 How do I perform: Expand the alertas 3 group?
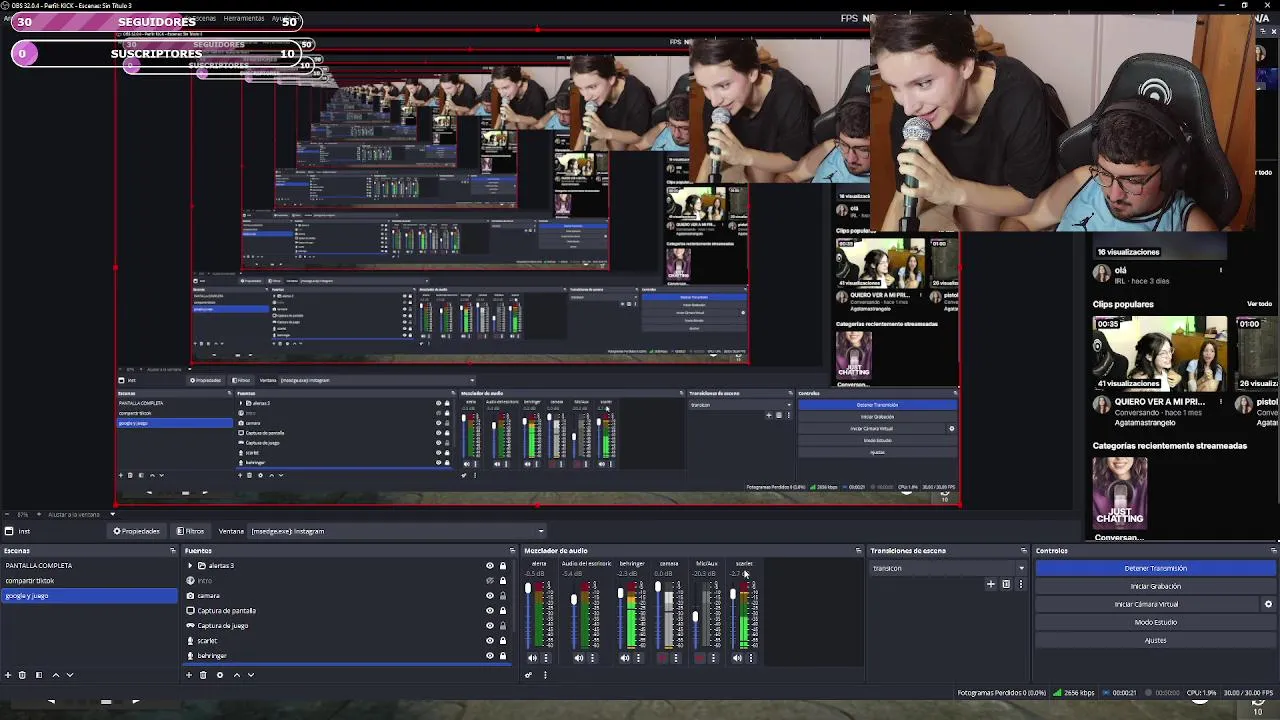[189, 566]
